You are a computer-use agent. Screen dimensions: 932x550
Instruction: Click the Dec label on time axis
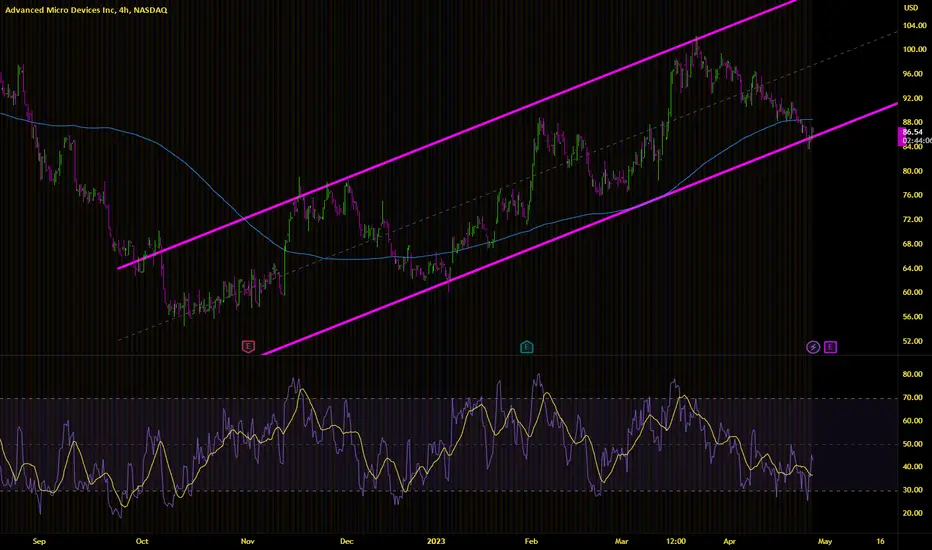[x=347, y=541]
